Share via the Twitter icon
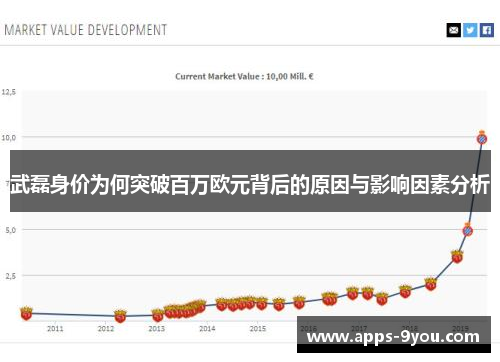Image resolution: width=500 pixels, height=362 pixels. point(470,30)
